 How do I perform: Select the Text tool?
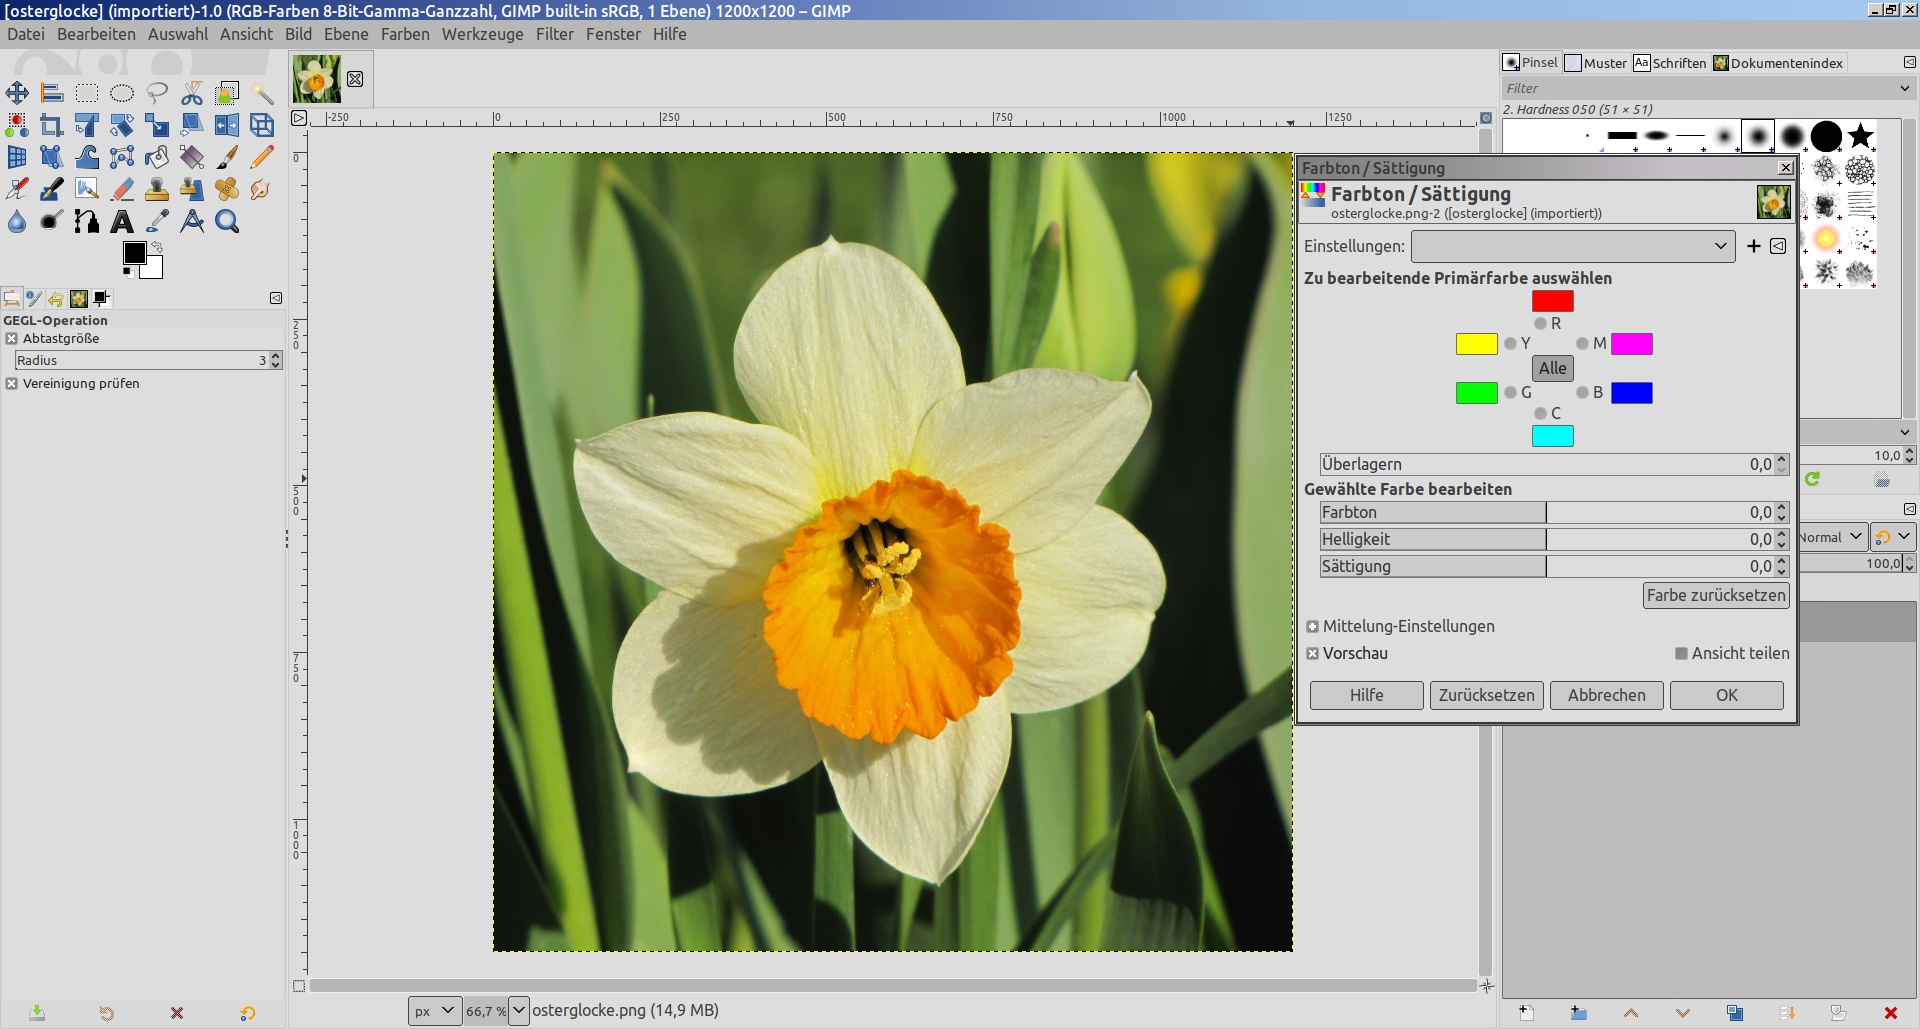point(122,222)
